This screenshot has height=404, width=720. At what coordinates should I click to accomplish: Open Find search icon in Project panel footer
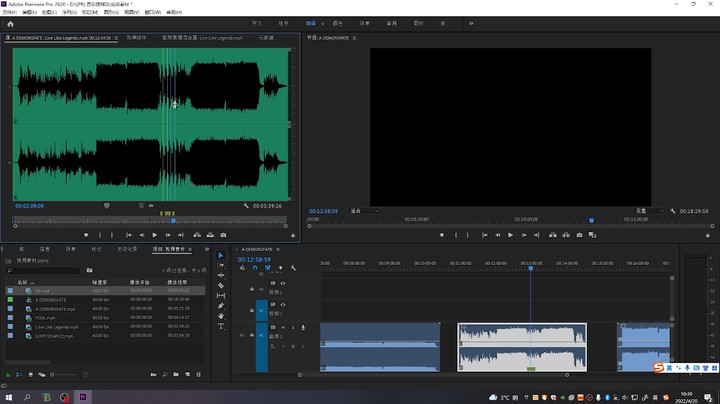(165, 375)
